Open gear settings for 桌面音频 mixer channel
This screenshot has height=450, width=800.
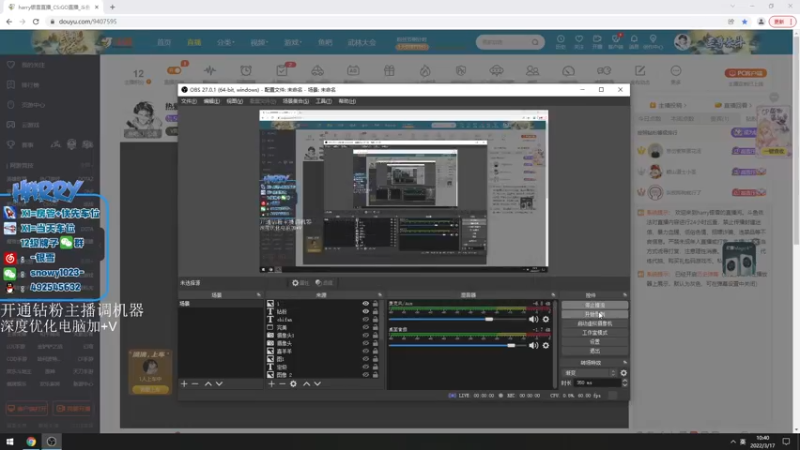click(x=546, y=345)
